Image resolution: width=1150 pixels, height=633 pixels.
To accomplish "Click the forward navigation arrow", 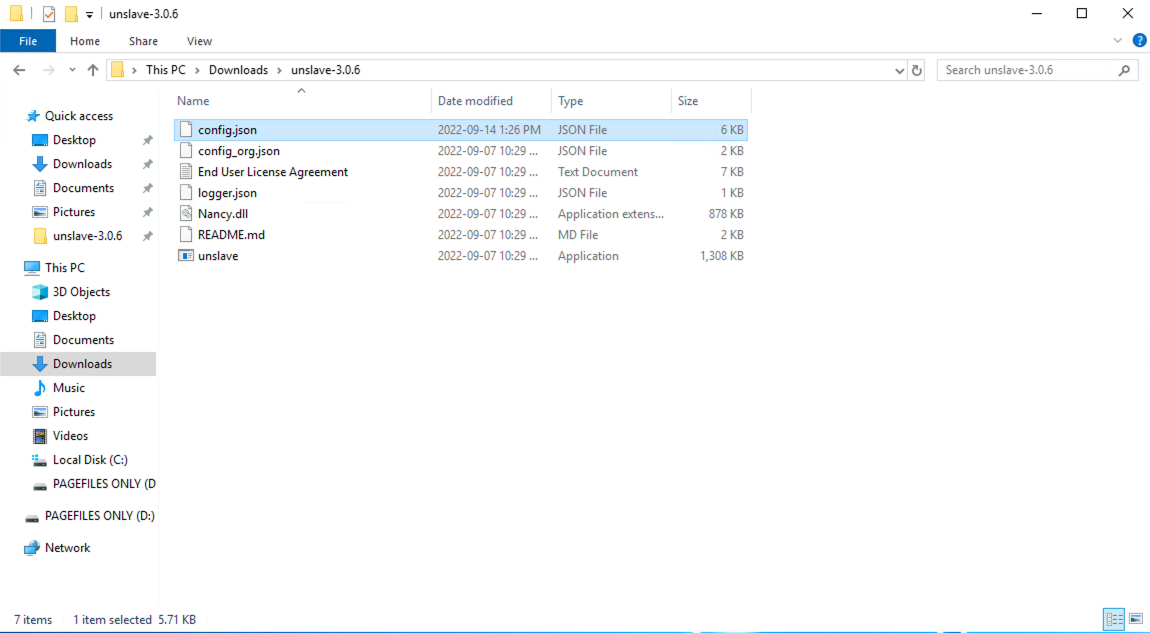I will click(48, 70).
